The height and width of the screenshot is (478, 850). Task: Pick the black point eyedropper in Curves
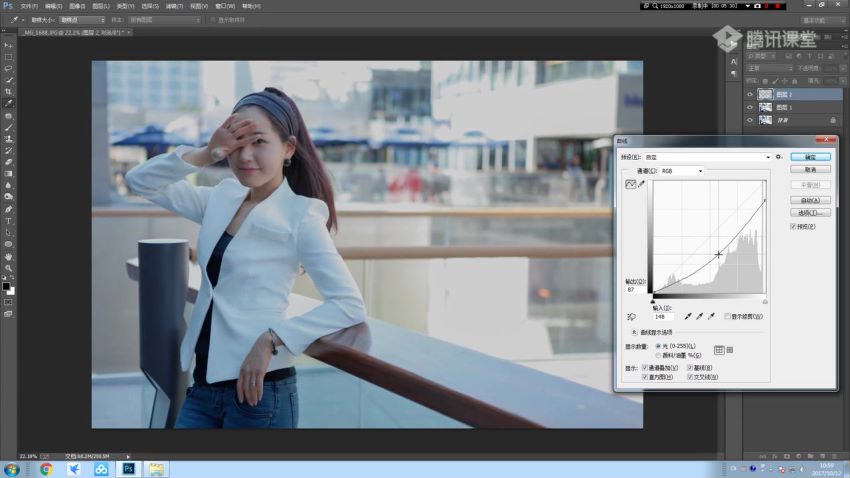coord(688,316)
